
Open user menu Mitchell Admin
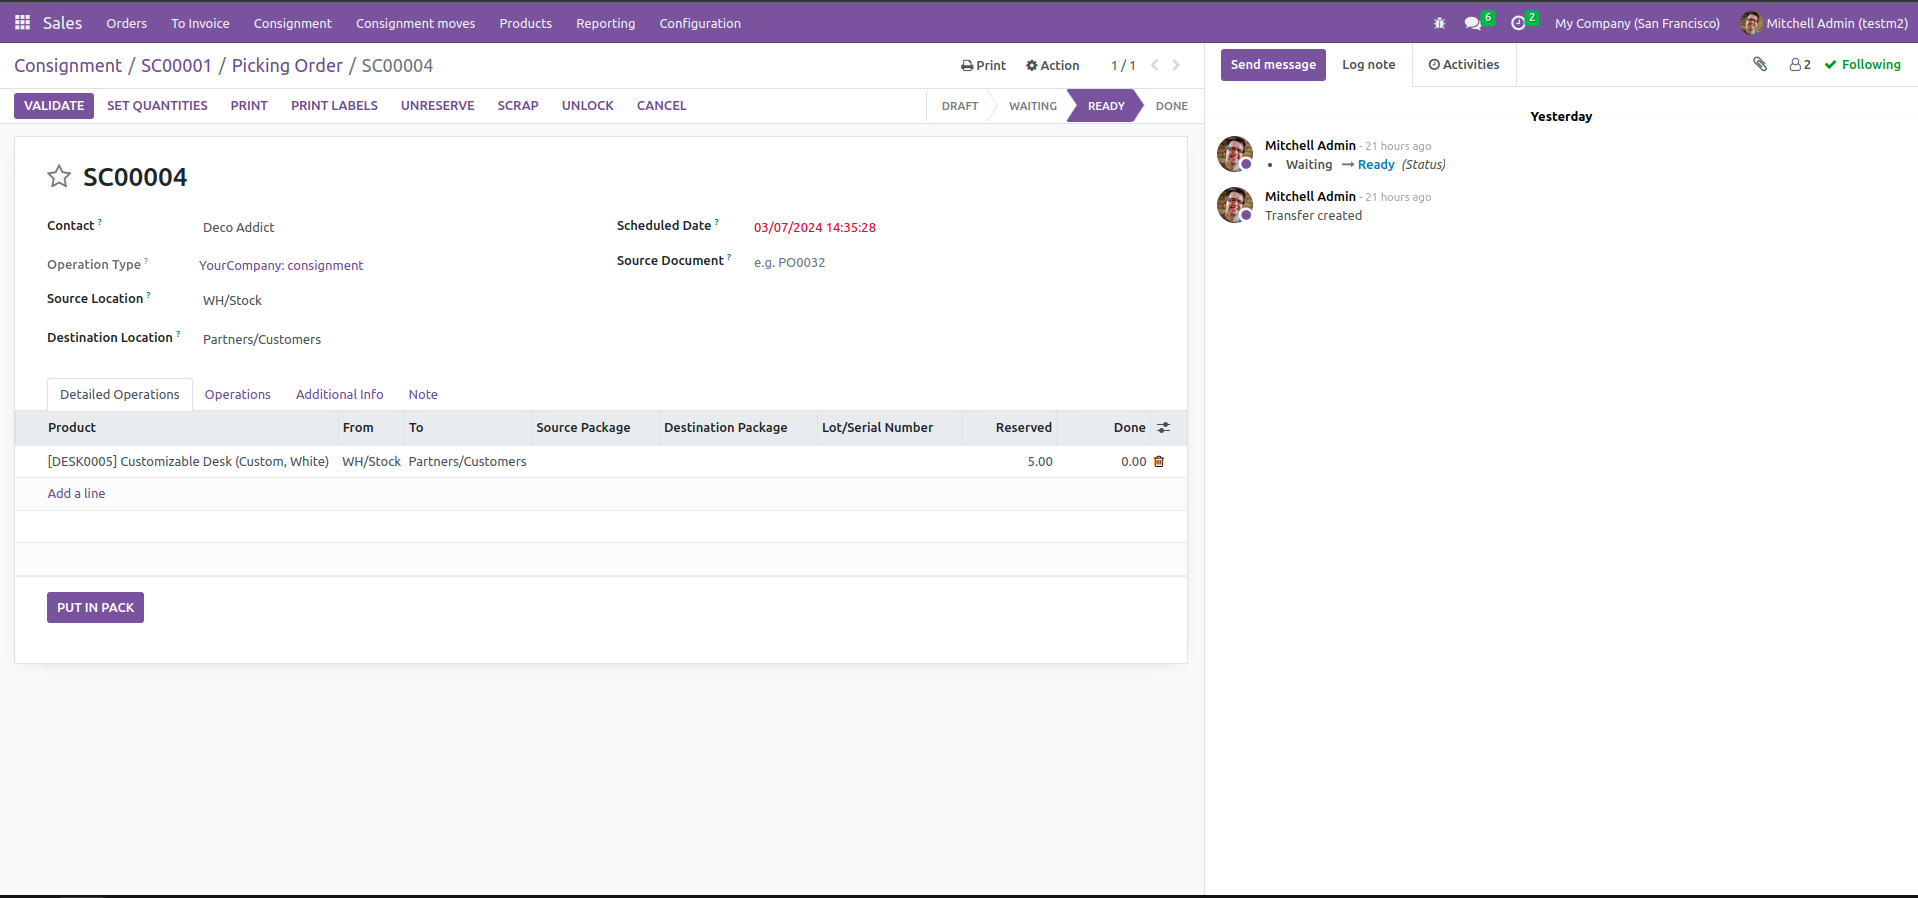tap(1824, 23)
